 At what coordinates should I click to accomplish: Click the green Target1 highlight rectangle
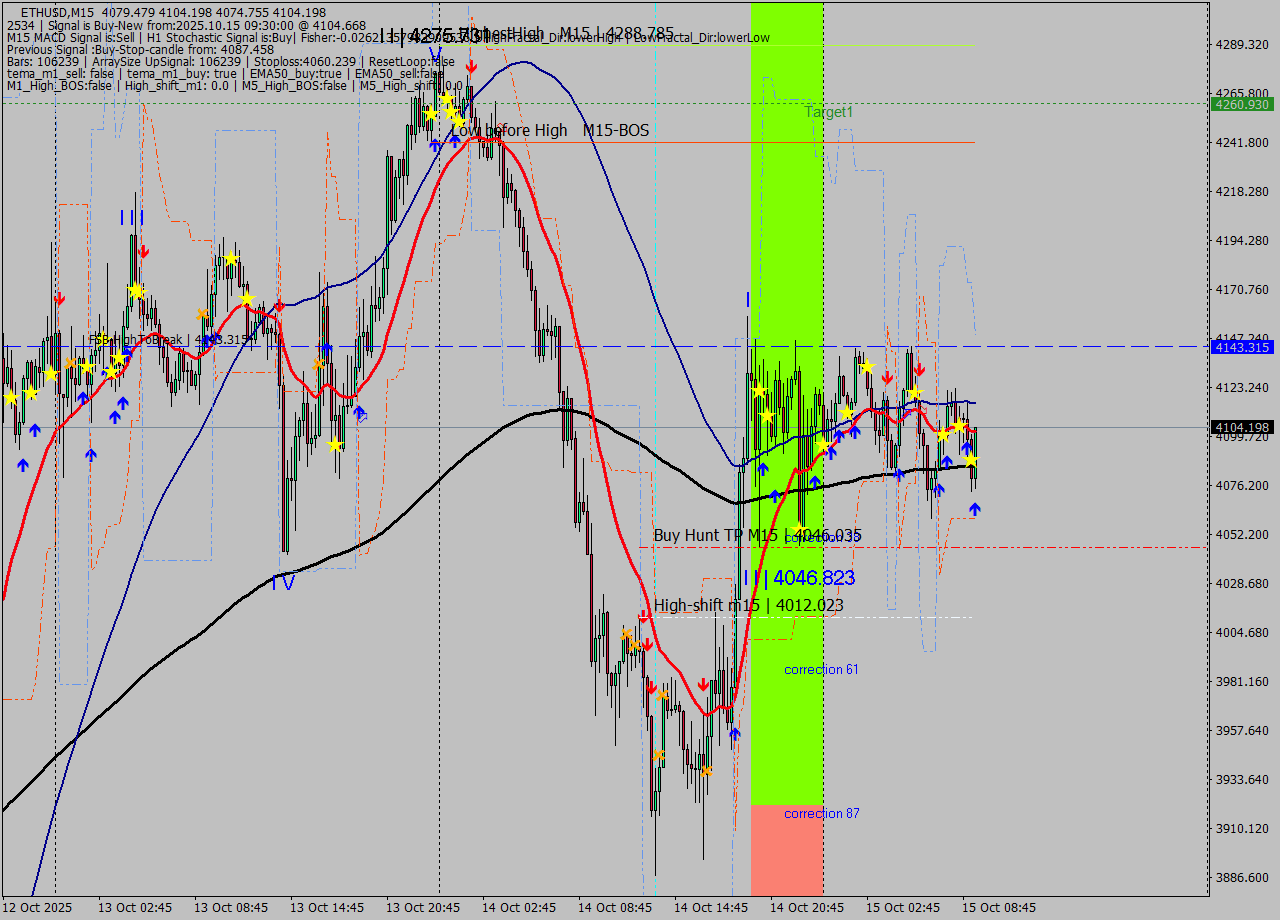coord(788,300)
